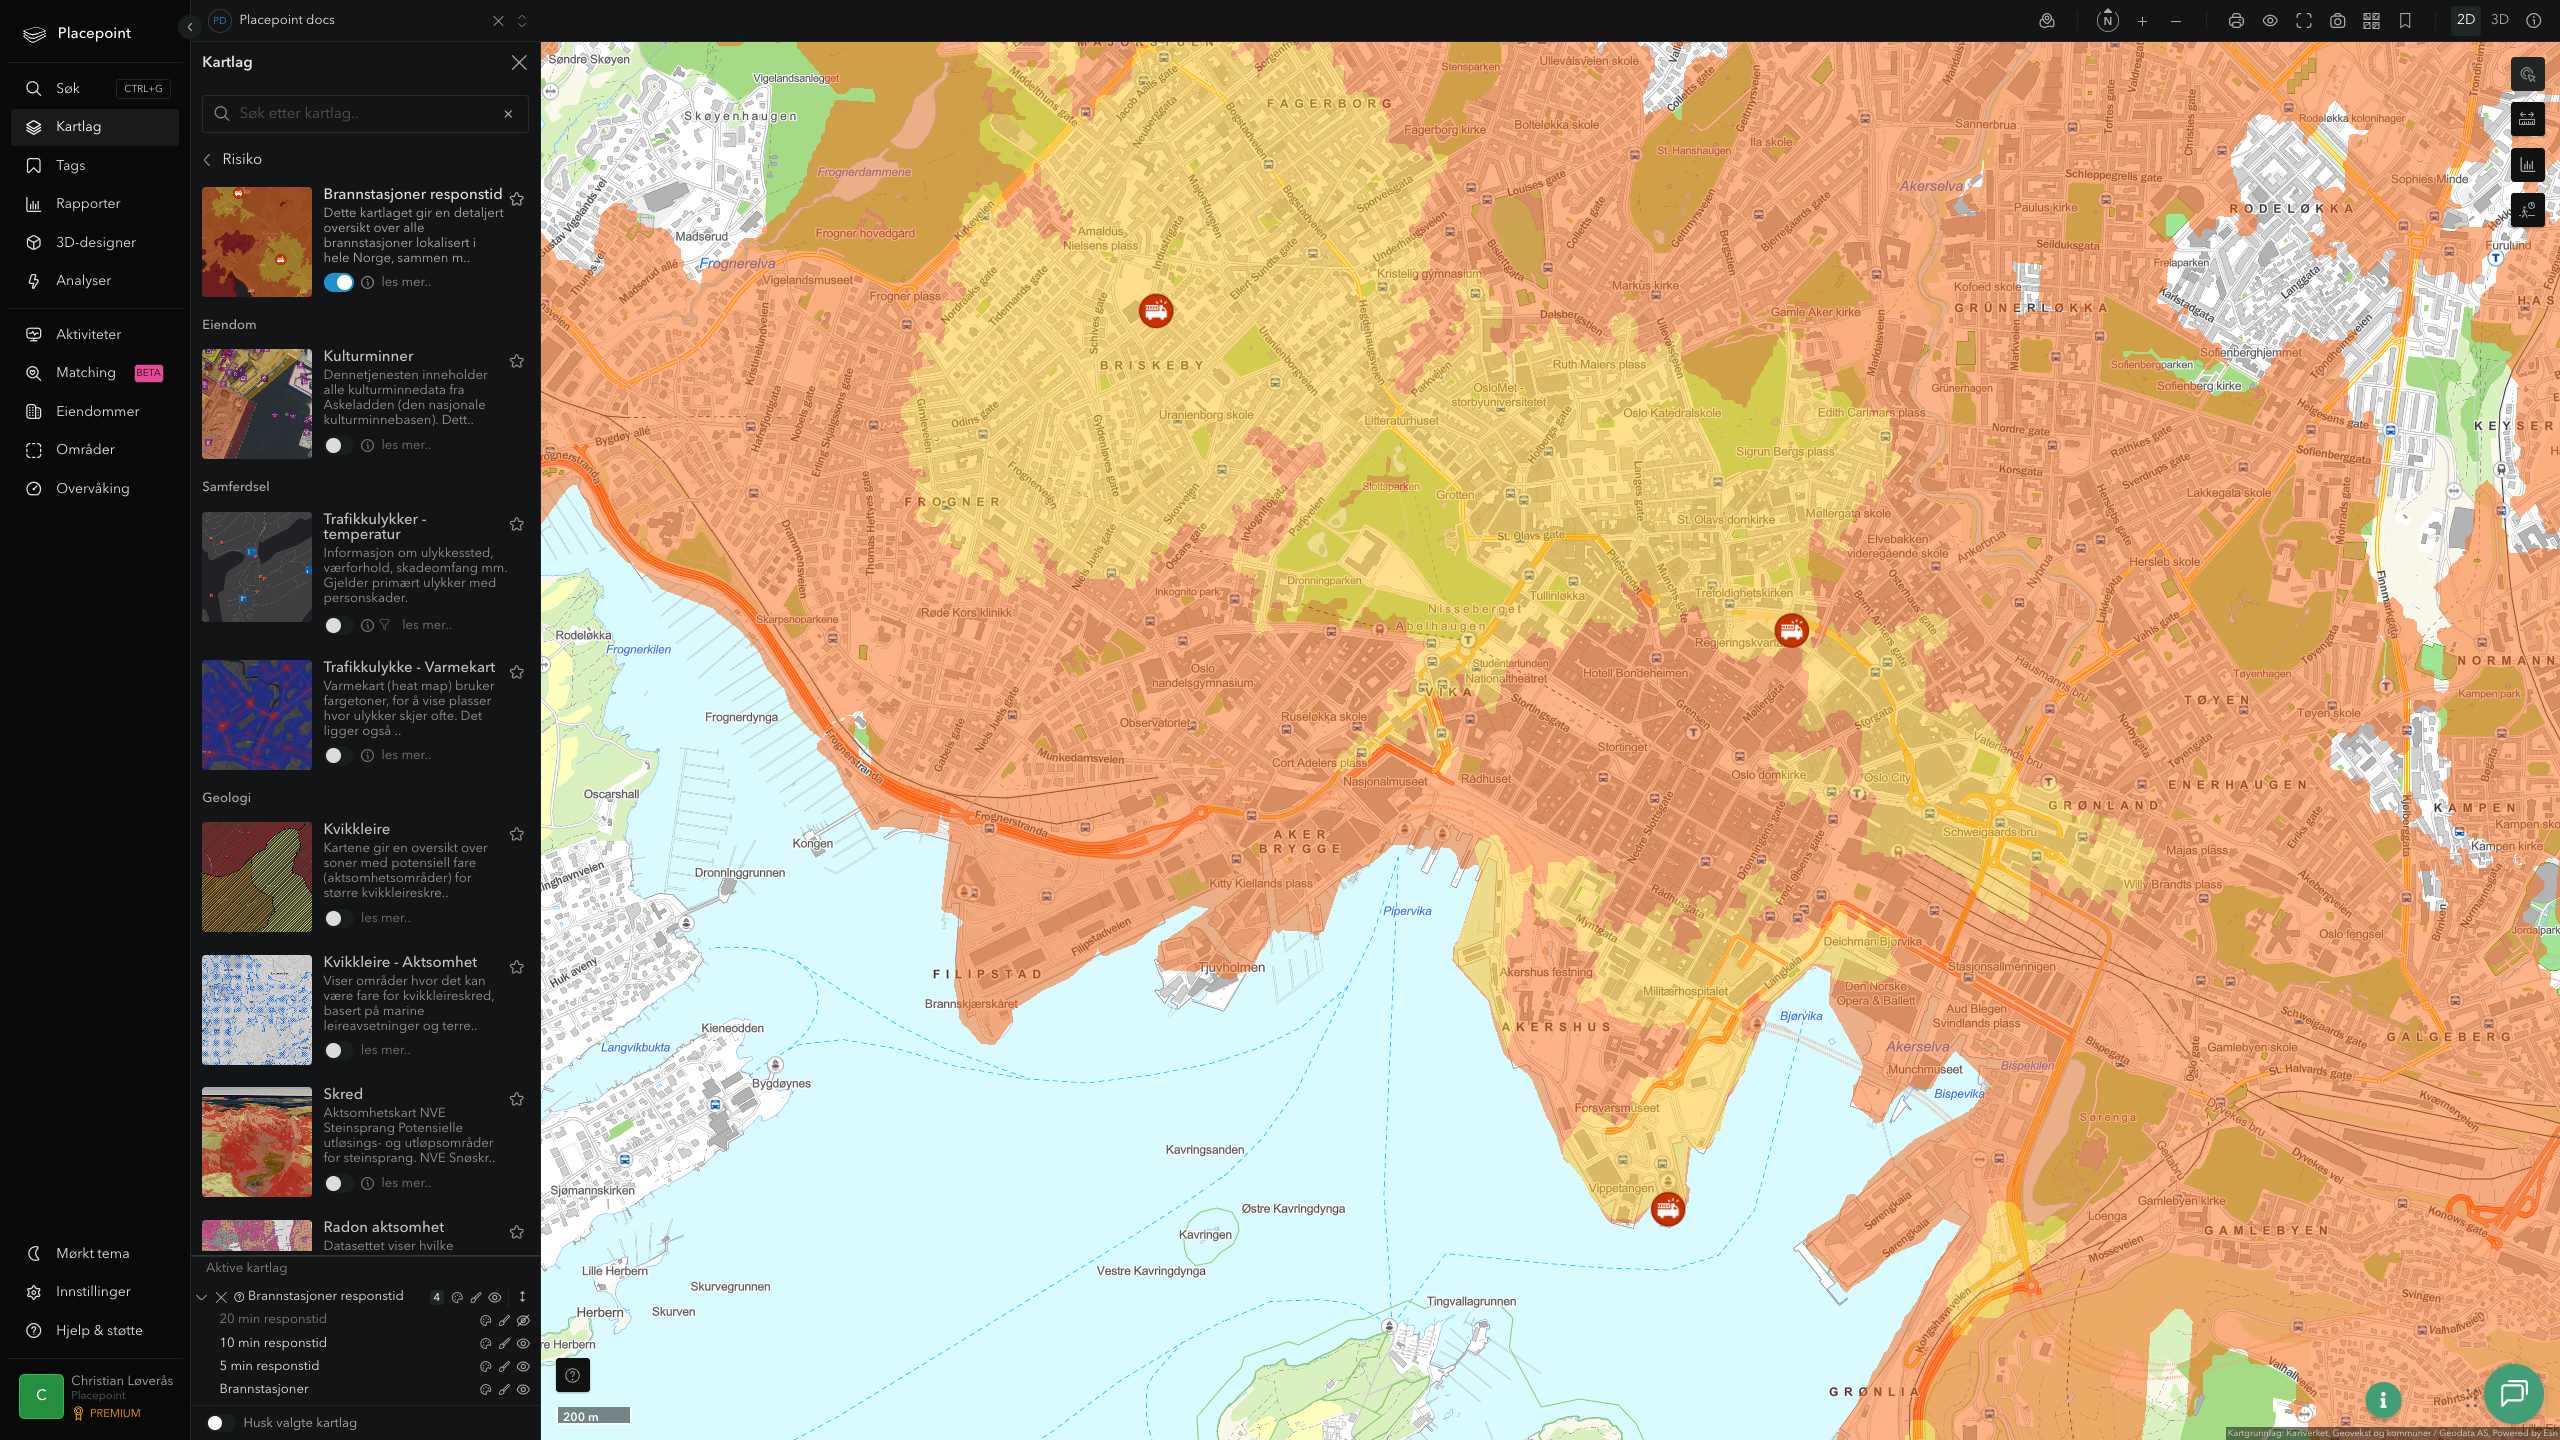The image size is (2560, 1440).
Task: Enter fullscreen mode from the top toolbar
Action: point(2304,21)
